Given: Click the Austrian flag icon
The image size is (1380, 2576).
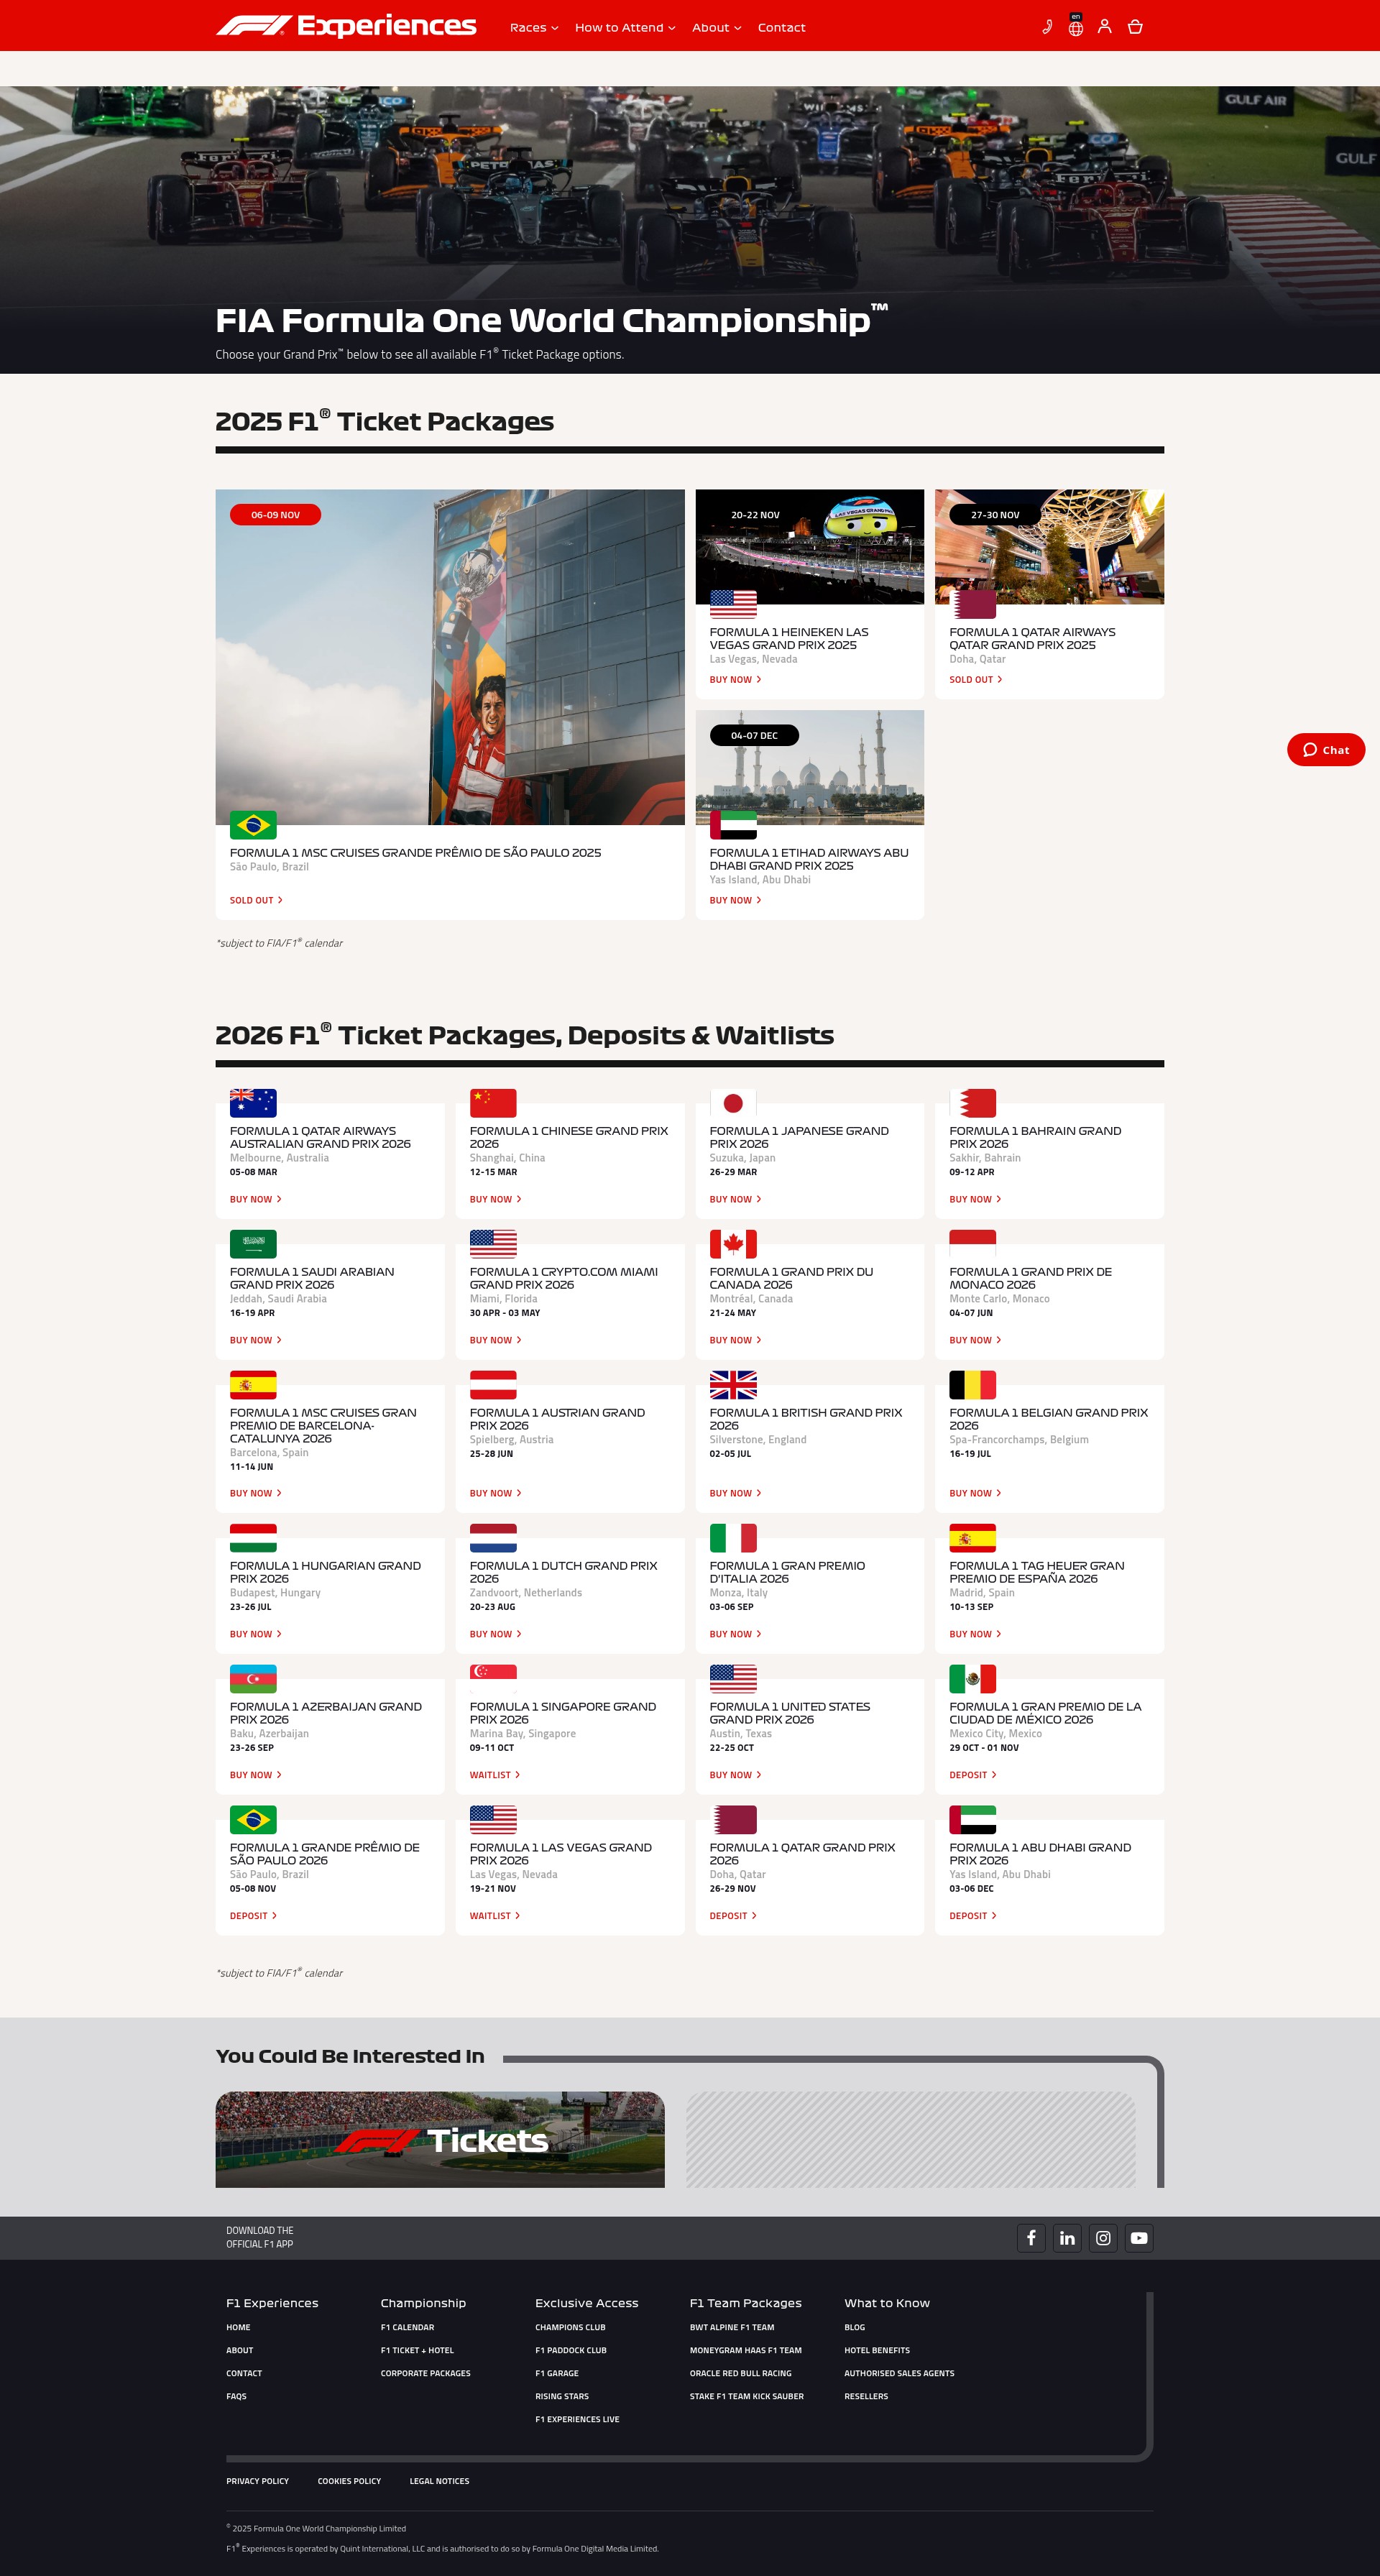Looking at the screenshot, I should [493, 1385].
